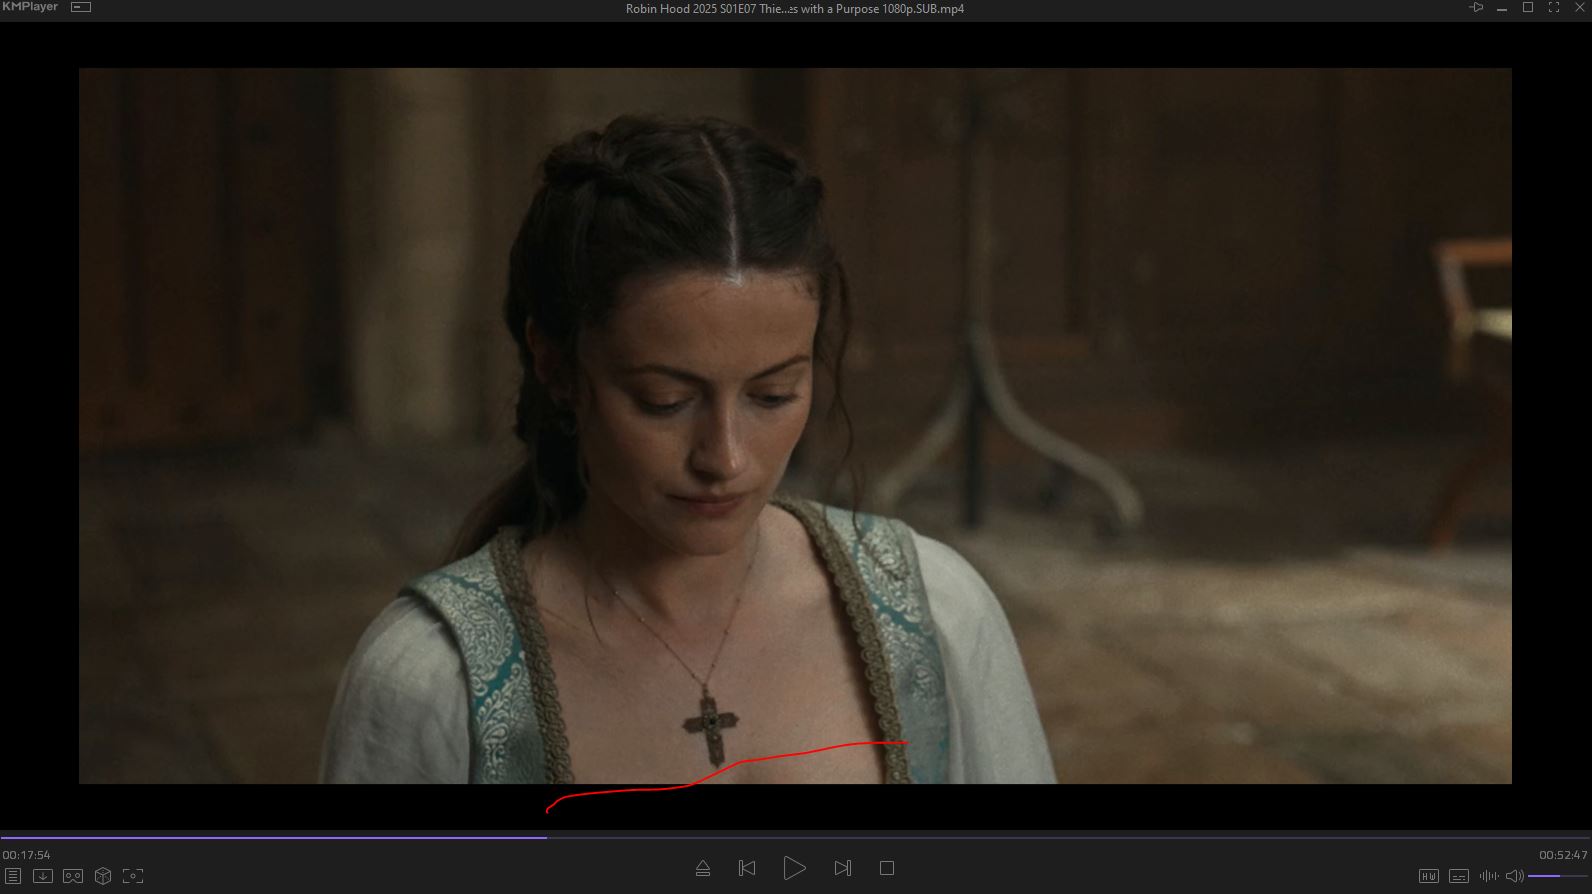Image resolution: width=1592 pixels, height=894 pixels.
Task: Toggle HW hardware acceleration
Action: coord(1429,876)
